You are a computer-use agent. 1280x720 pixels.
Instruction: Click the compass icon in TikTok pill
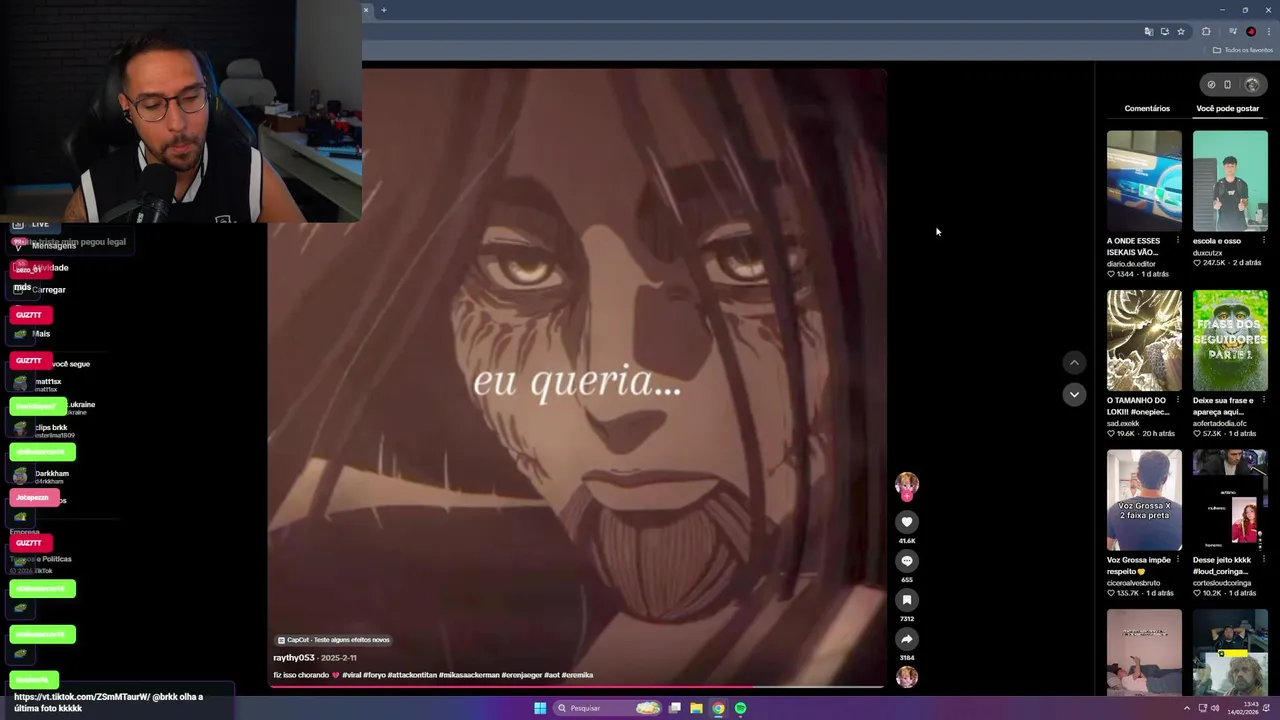[x=1211, y=85]
